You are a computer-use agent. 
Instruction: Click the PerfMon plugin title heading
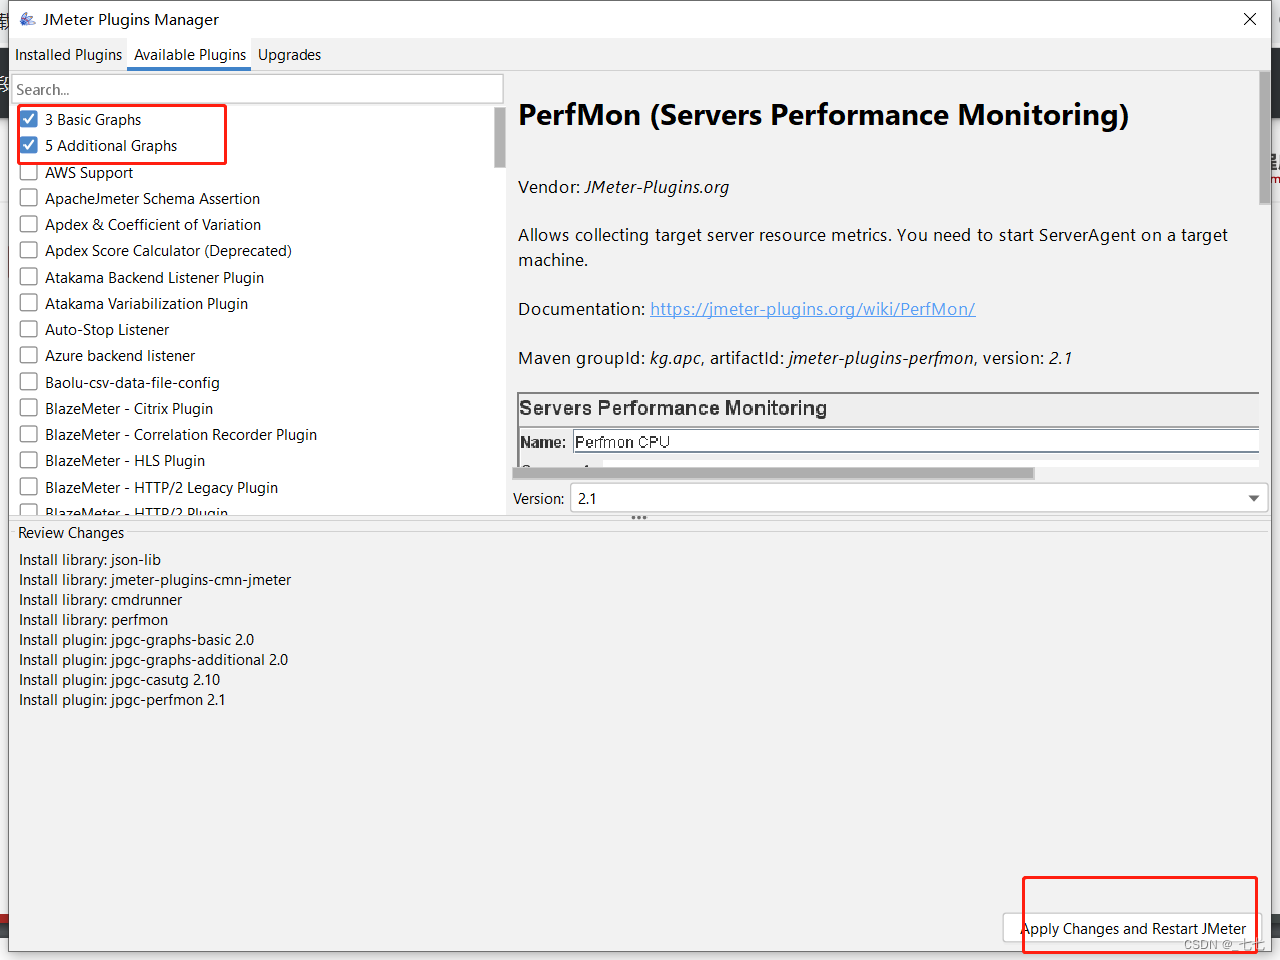[x=823, y=115]
